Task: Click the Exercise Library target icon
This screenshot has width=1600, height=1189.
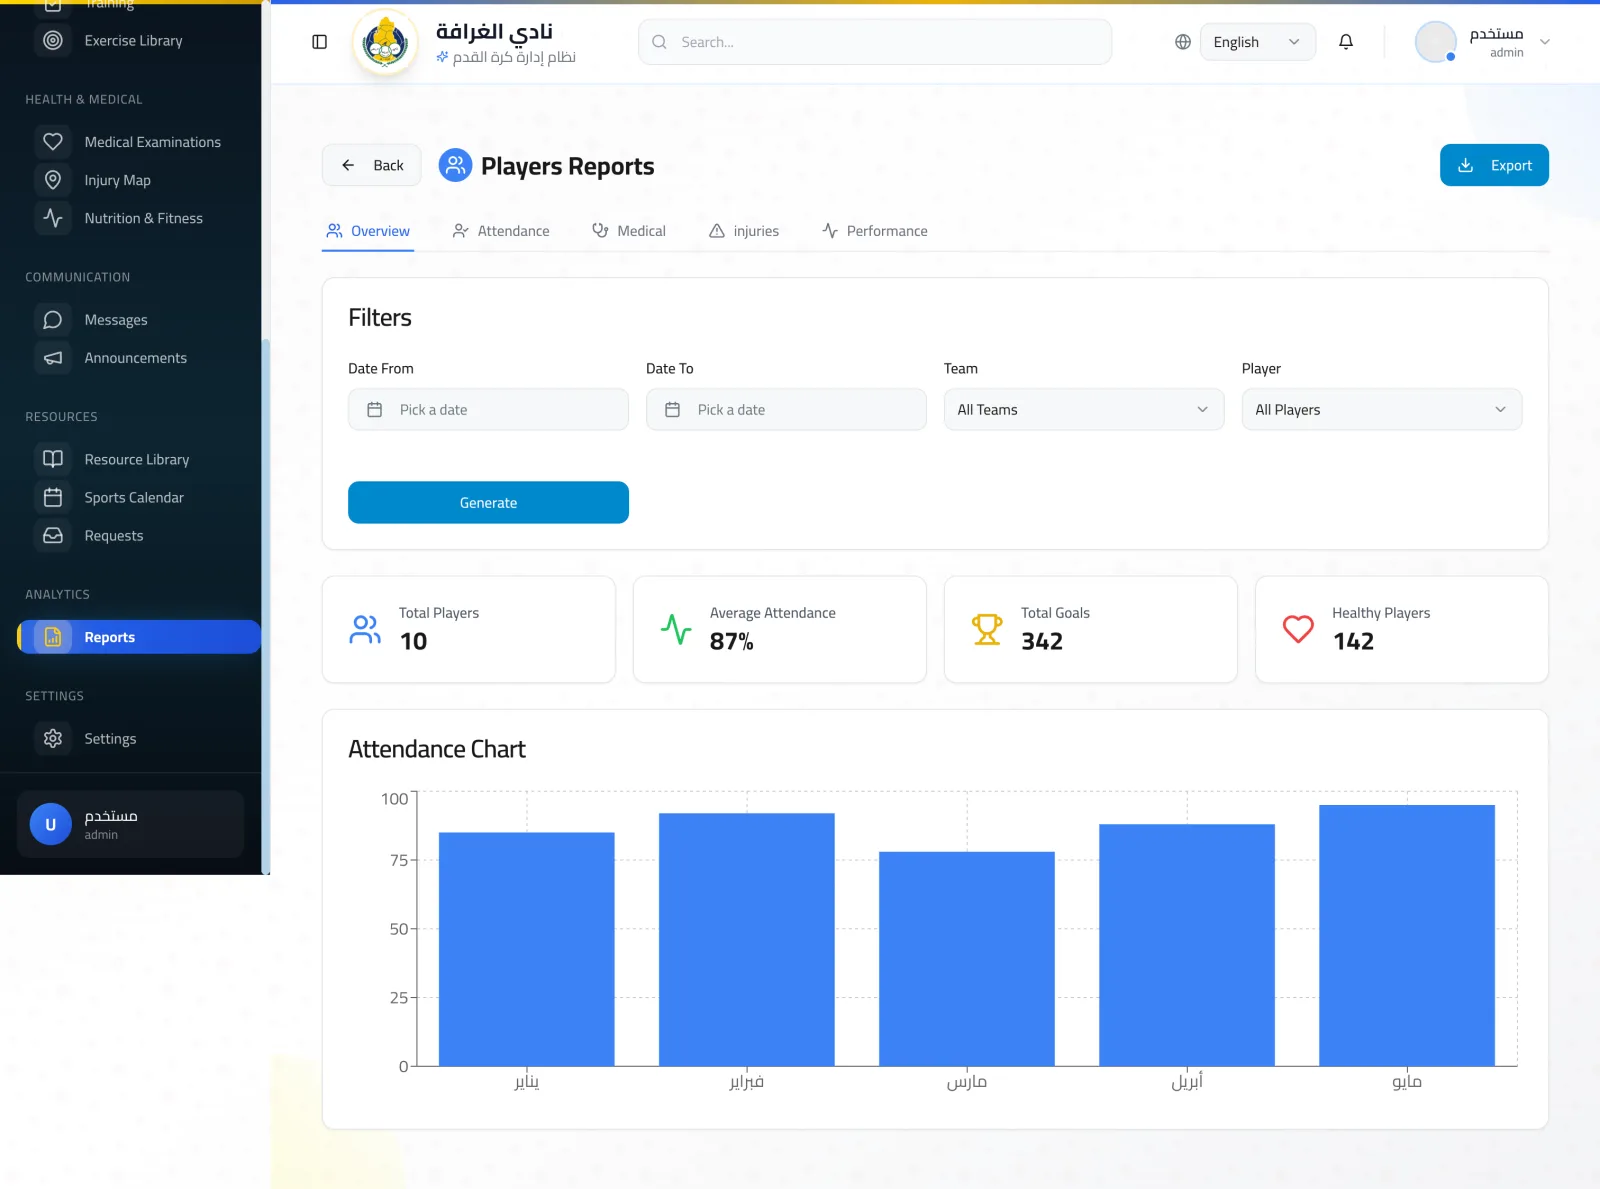Action: coord(53,40)
